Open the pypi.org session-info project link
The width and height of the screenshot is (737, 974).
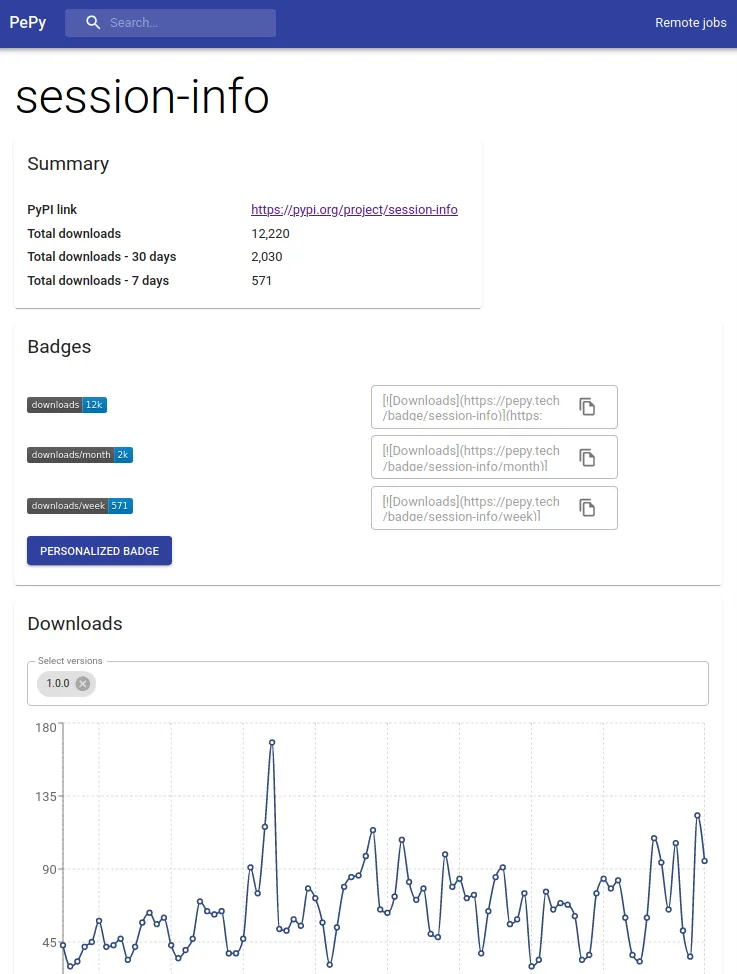pos(354,210)
